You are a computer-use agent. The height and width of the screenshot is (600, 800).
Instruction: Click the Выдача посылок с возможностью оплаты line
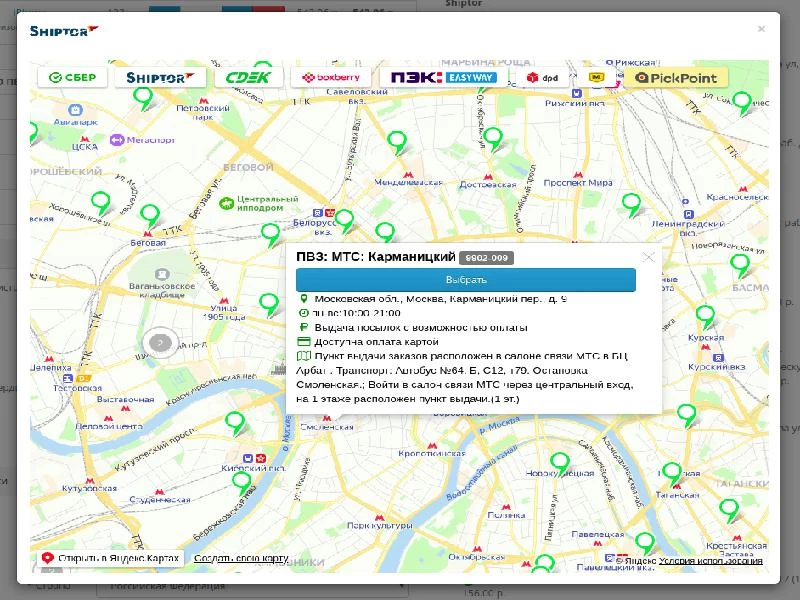coord(421,328)
